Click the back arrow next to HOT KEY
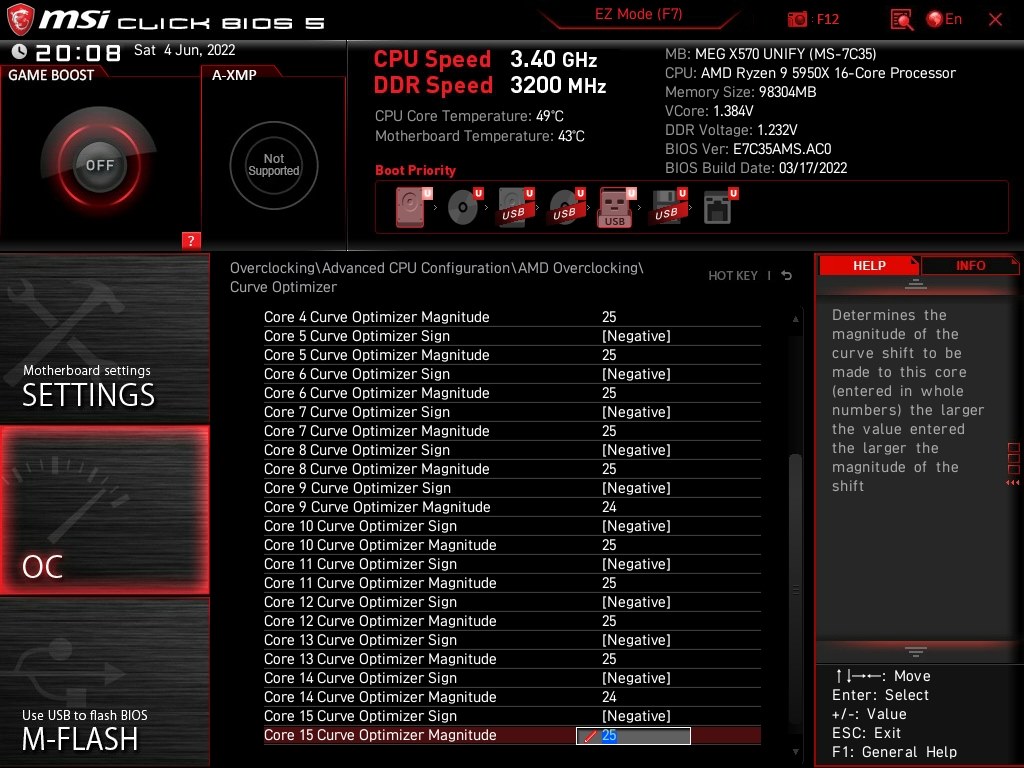 (787, 276)
